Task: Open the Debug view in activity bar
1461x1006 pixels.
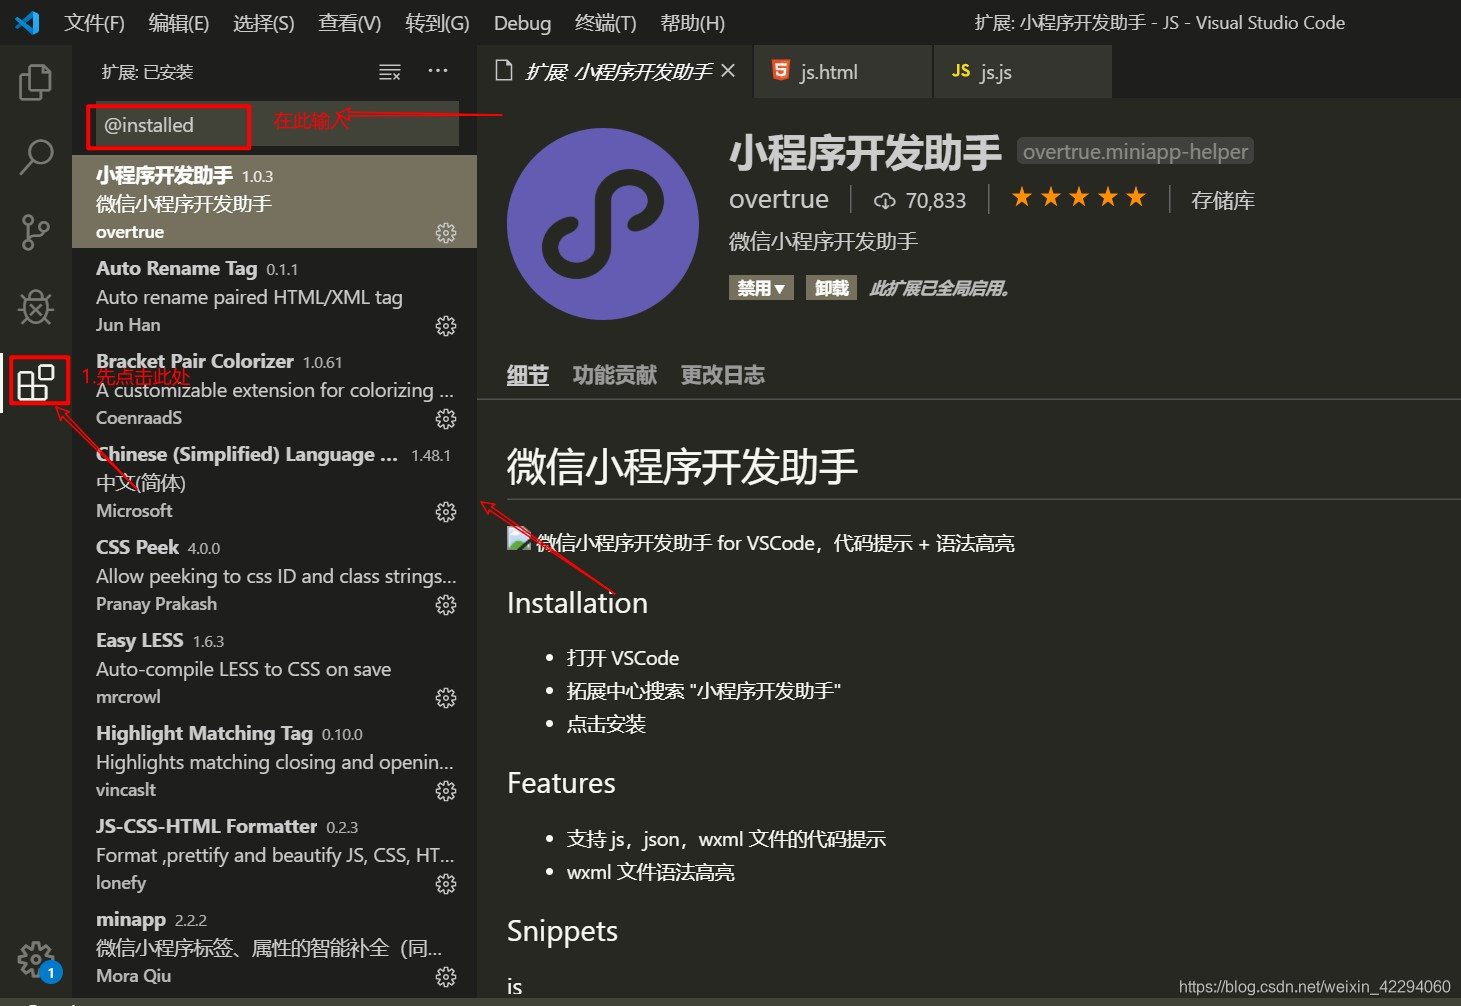Action: coord(36,307)
